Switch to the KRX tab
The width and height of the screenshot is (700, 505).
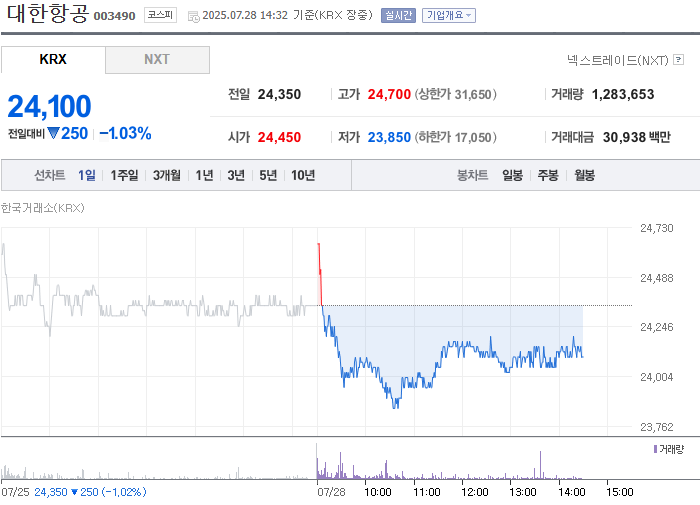(53, 59)
